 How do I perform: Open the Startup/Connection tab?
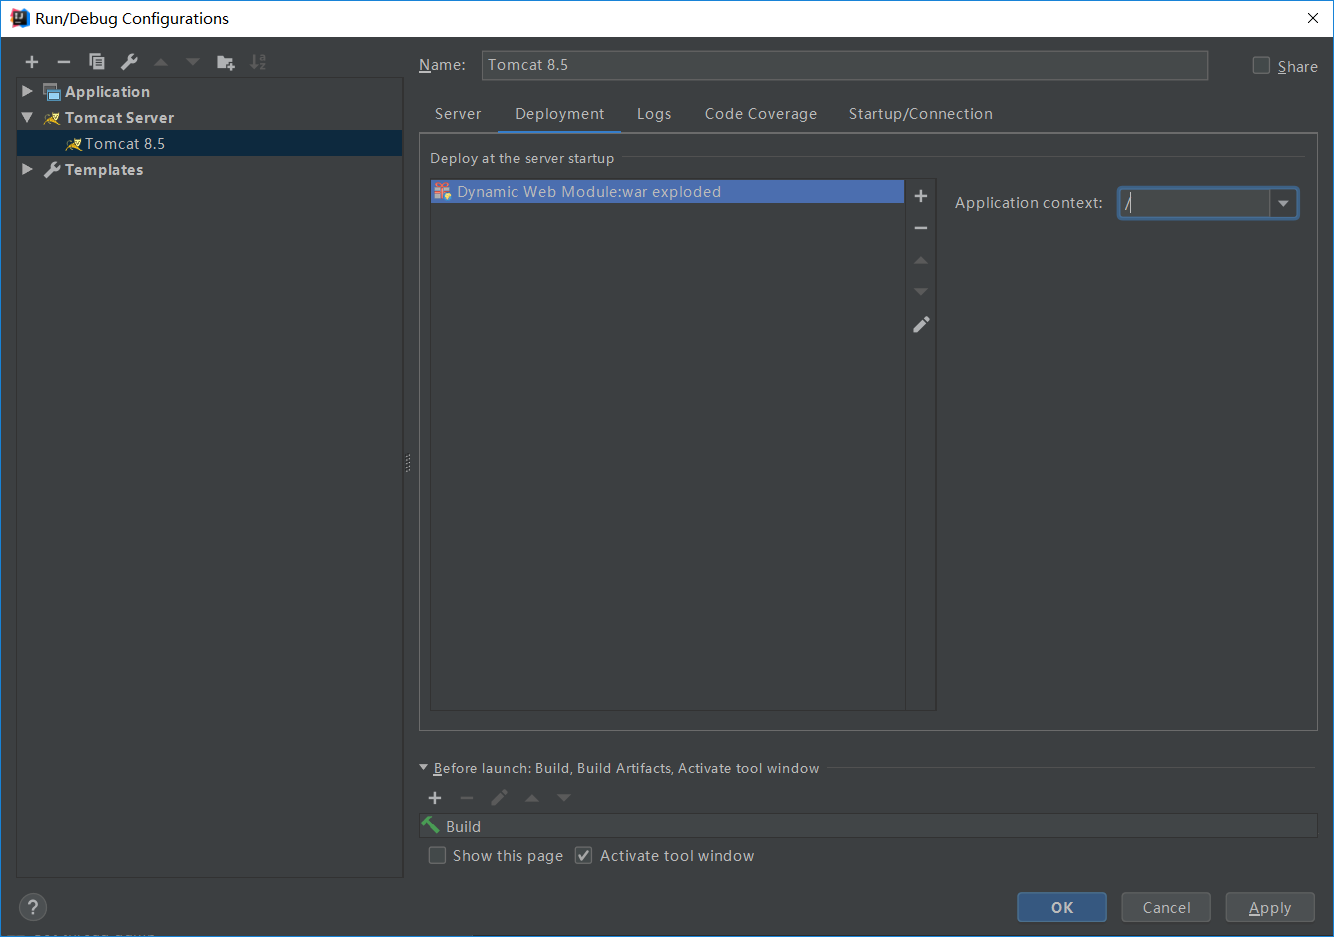(x=921, y=114)
